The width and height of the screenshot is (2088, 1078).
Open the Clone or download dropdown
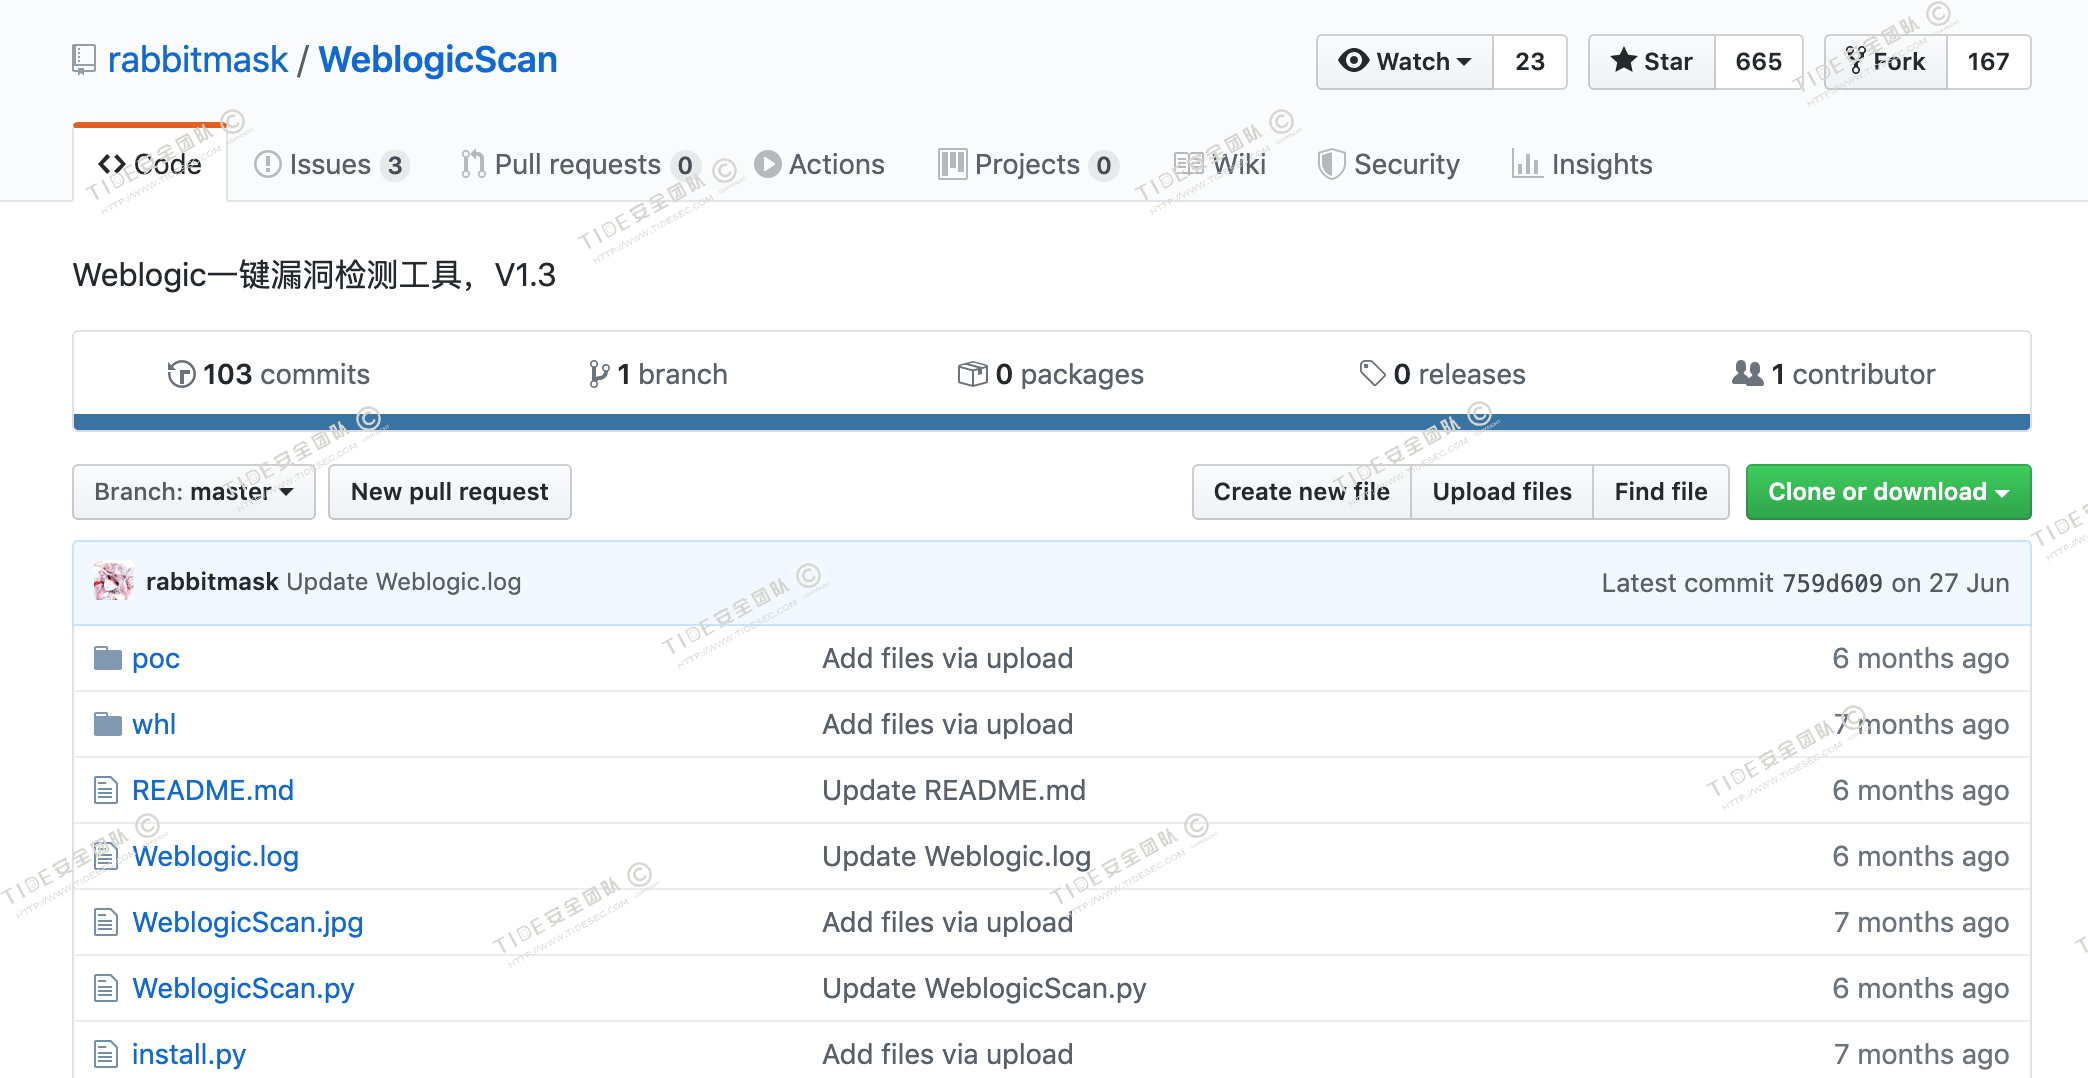(1888, 492)
